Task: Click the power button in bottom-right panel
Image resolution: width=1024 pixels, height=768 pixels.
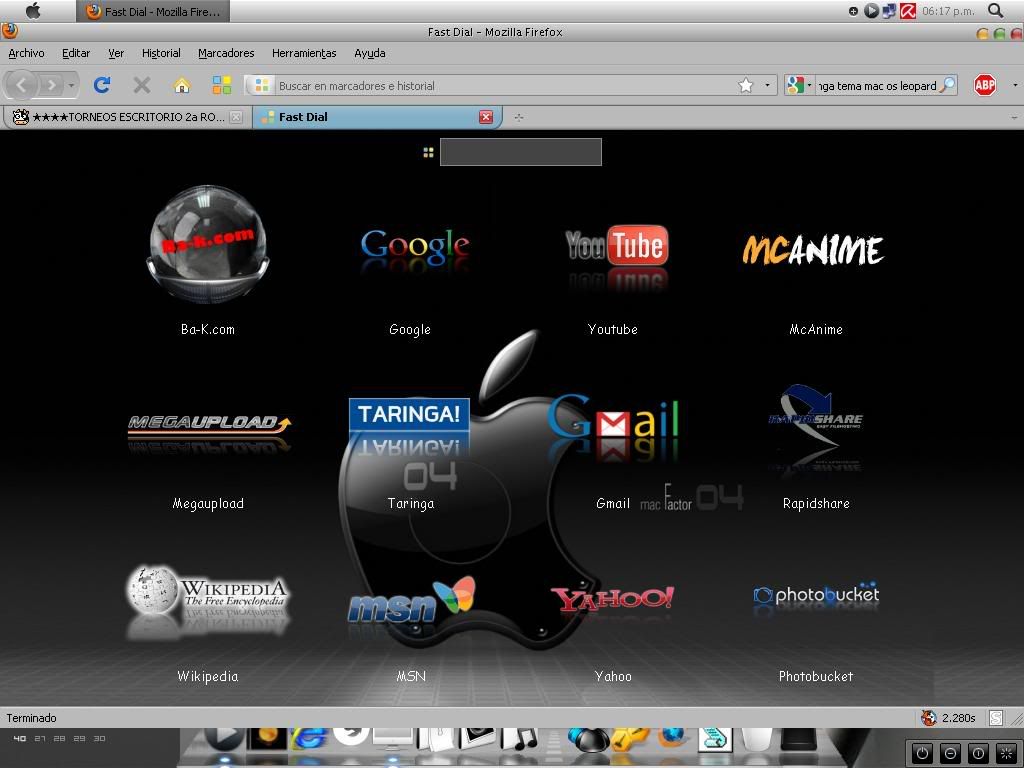Action: pos(922,753)
